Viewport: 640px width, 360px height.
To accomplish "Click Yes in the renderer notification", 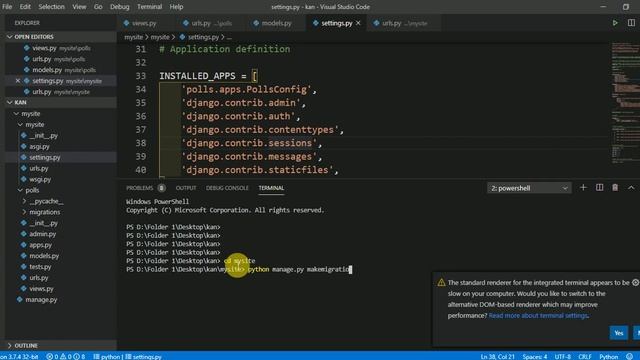I will click(x=619, y=333).
